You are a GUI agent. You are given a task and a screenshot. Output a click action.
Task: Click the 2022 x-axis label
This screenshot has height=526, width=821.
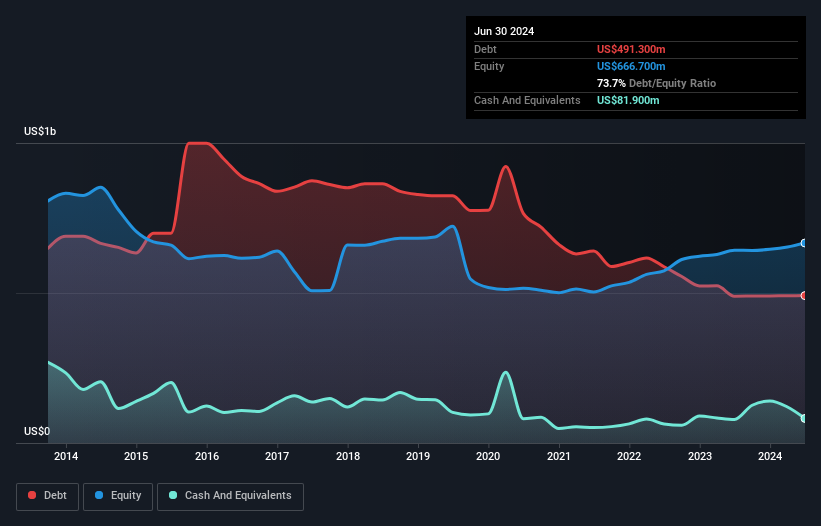(x=629, y=456)
